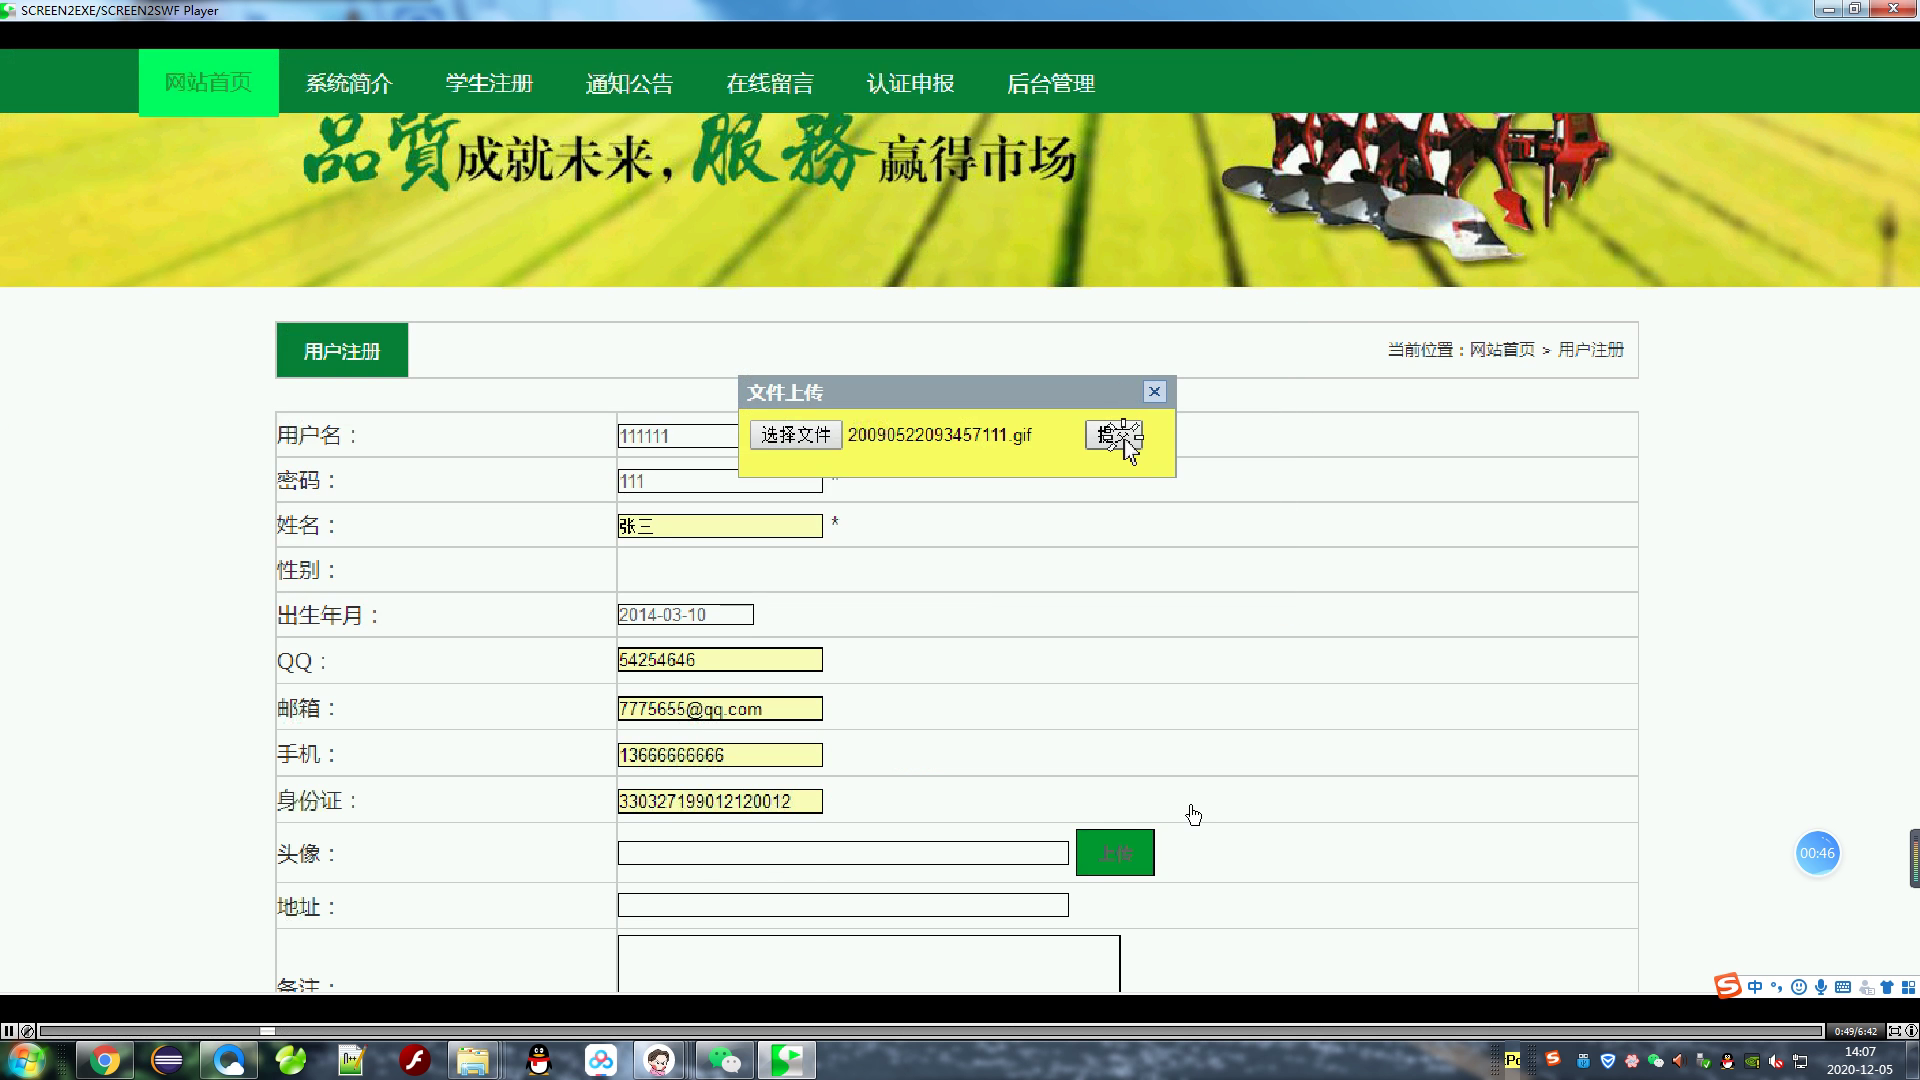Screen dimensions: 1920x1080
Task: Open Adobe Flash from the taskbar
Action: tap(414, 1060)
